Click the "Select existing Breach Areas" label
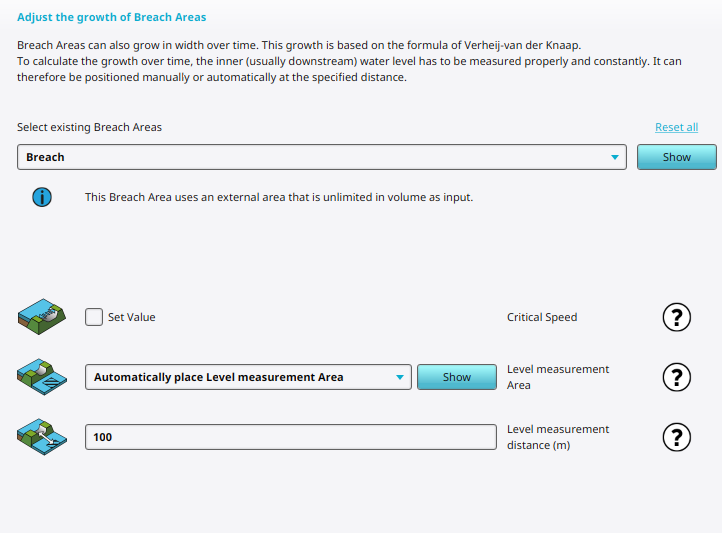 (x=89, y=127)
